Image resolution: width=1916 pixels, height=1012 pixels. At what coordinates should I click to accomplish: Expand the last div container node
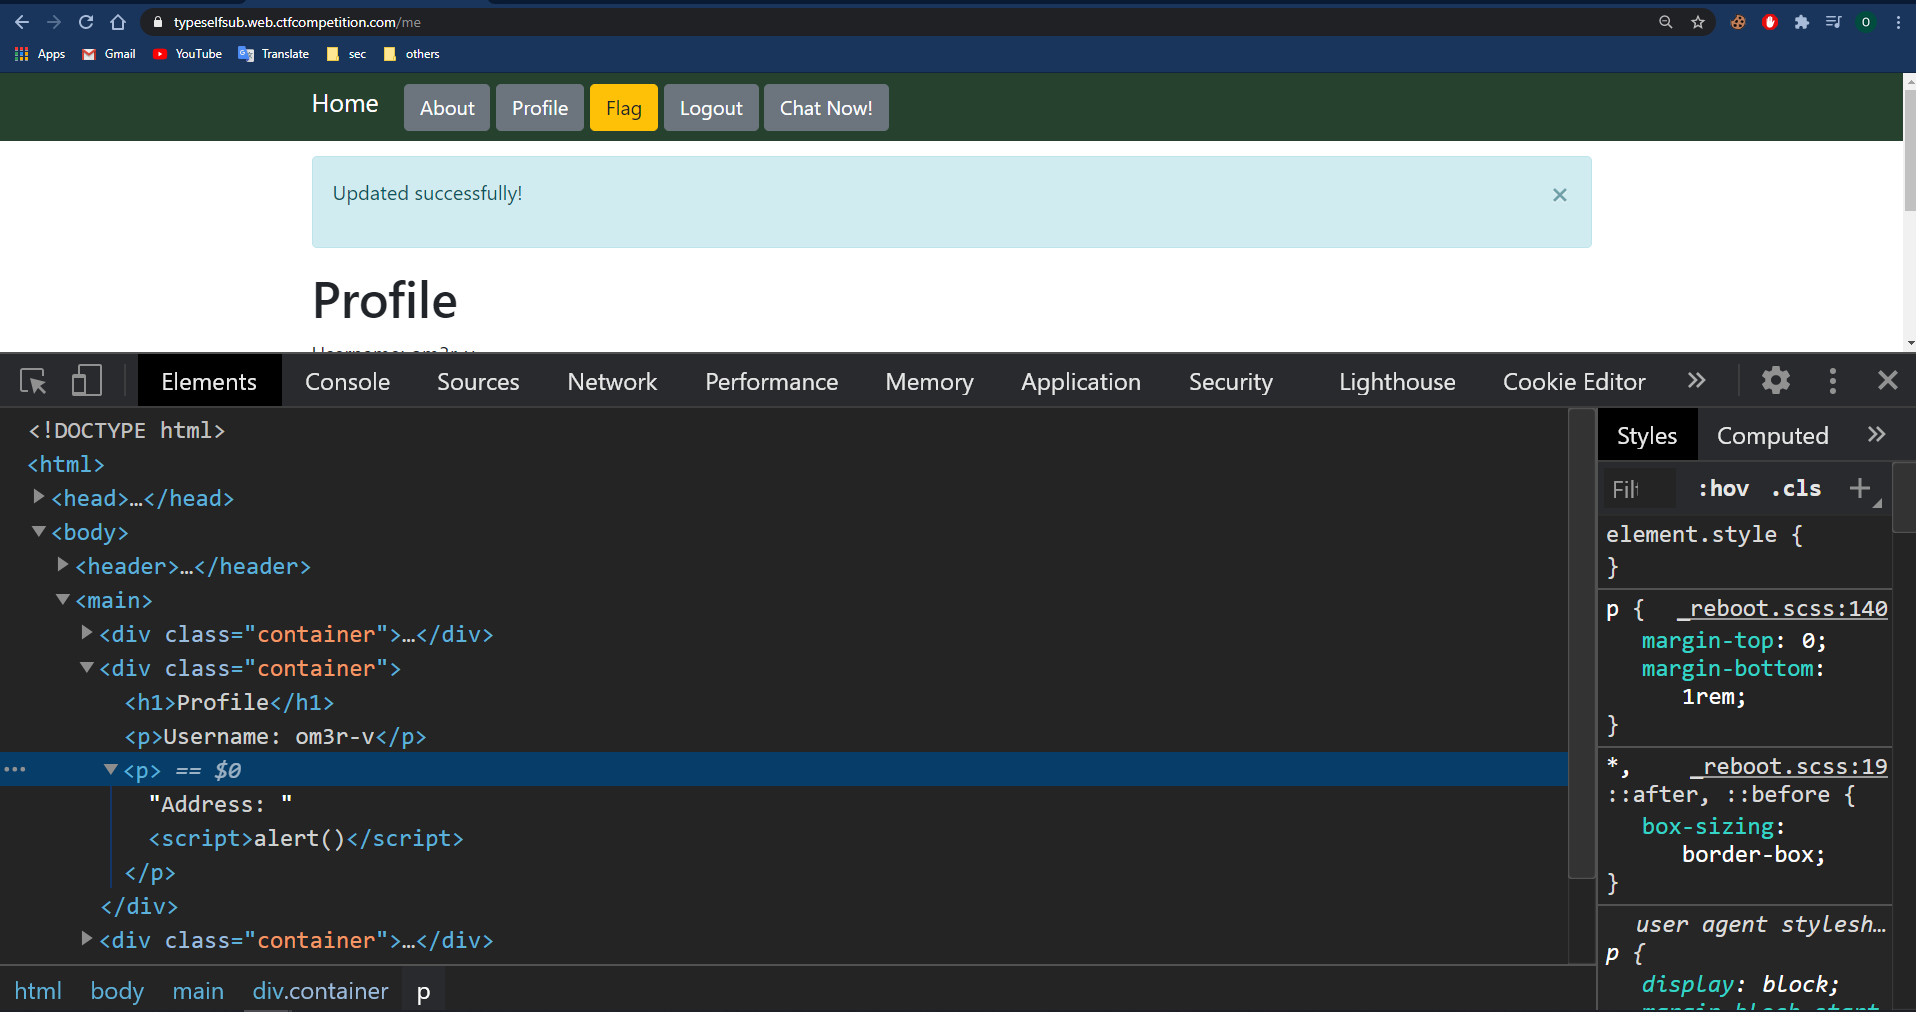tap(86, 938)
